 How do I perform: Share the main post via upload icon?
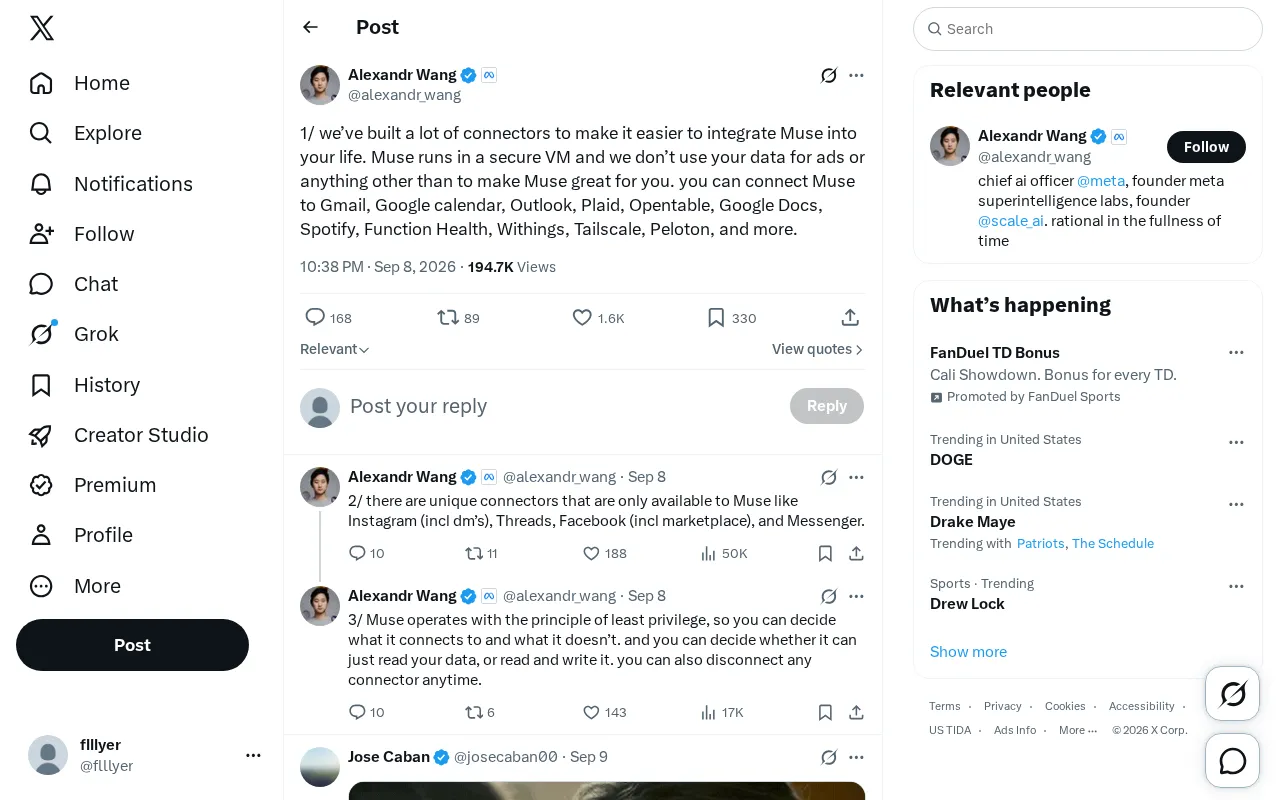point(850,318)
